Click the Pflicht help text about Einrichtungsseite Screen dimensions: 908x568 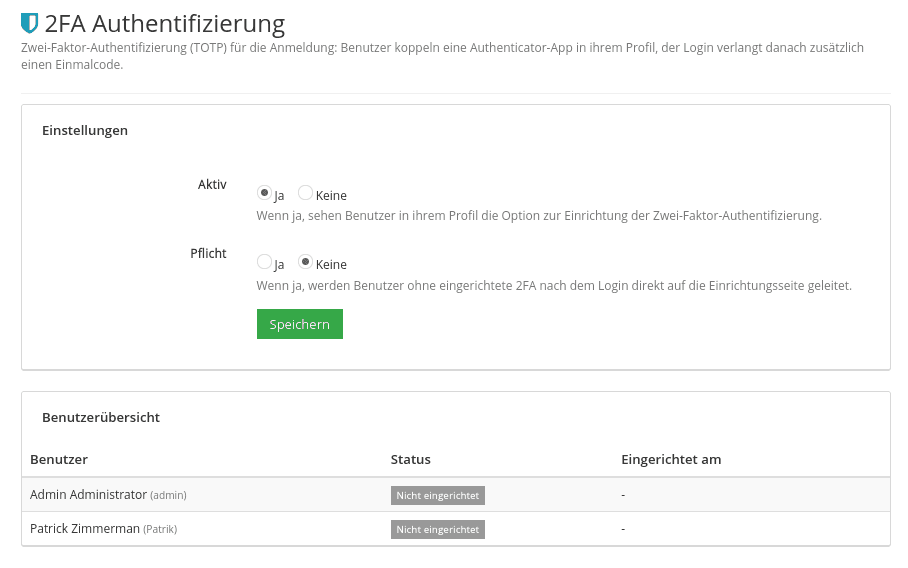554,285
